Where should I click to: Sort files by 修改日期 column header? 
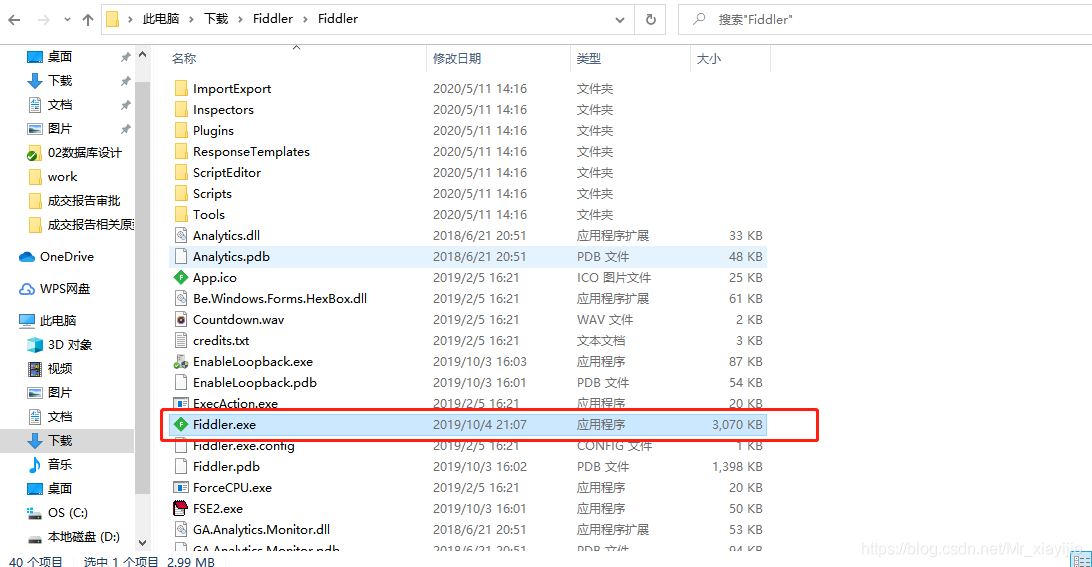457,59
